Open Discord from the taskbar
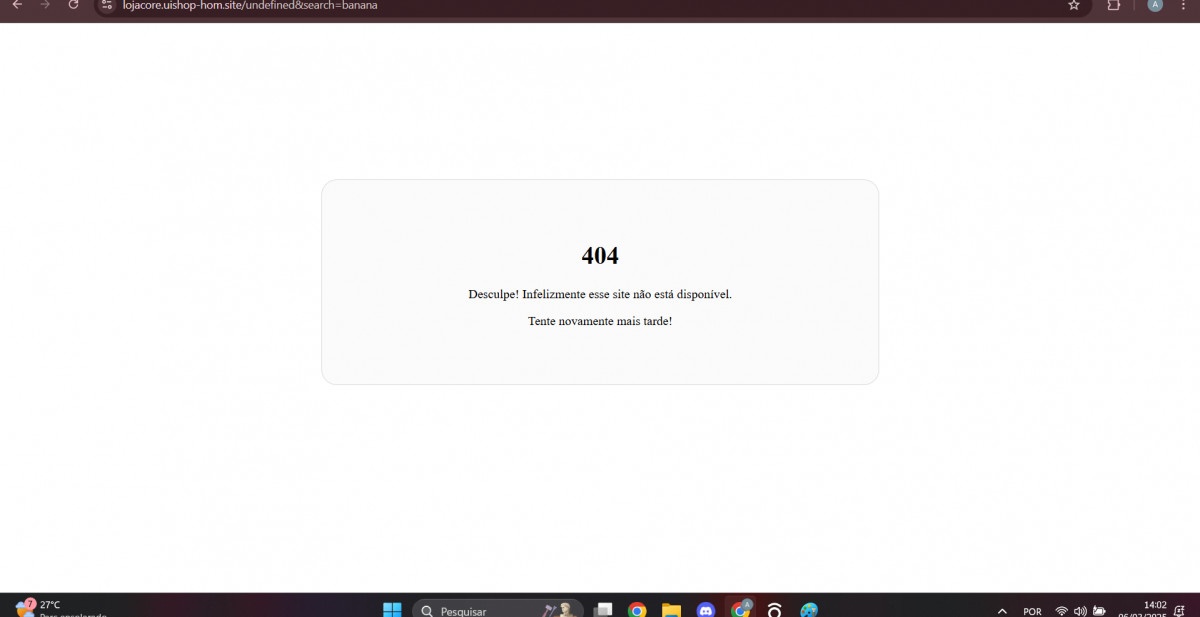The image size is (1200, 617). pos(705,610)
